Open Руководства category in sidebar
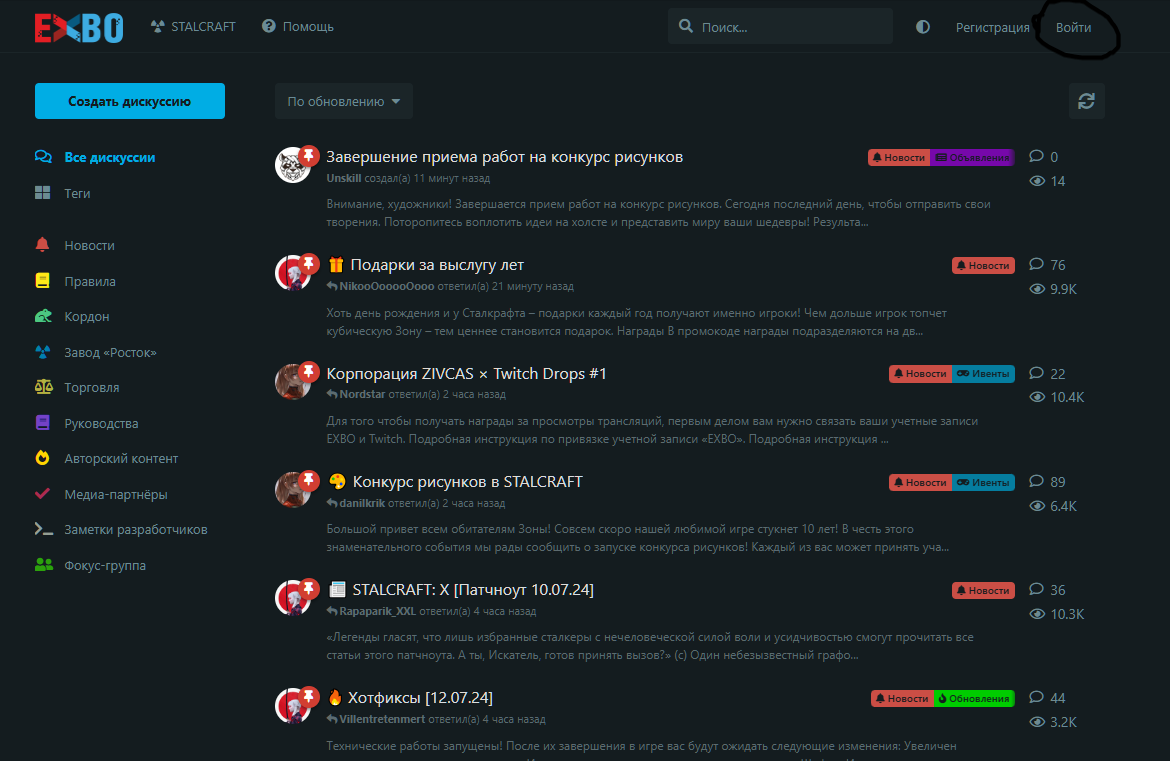 (101, 423)
